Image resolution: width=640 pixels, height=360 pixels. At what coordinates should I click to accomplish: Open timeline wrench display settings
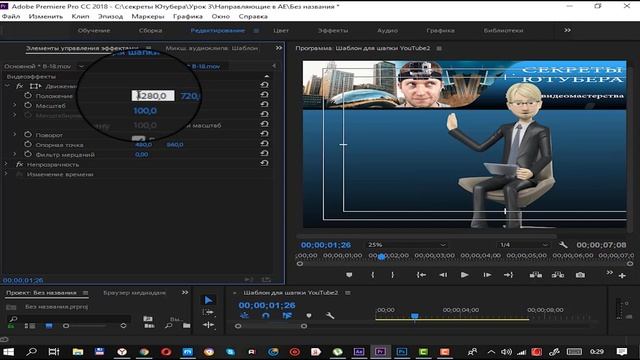point(330,316)
